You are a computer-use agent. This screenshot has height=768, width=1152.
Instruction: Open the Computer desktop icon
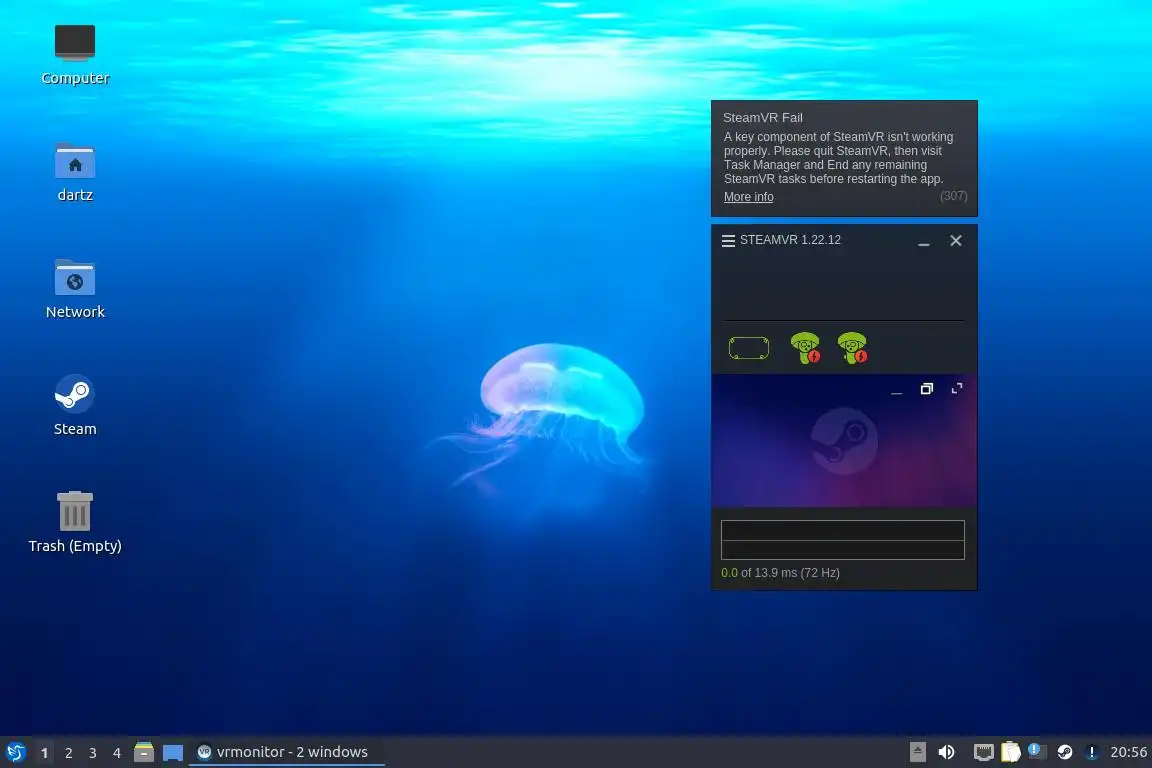point(75,54)
